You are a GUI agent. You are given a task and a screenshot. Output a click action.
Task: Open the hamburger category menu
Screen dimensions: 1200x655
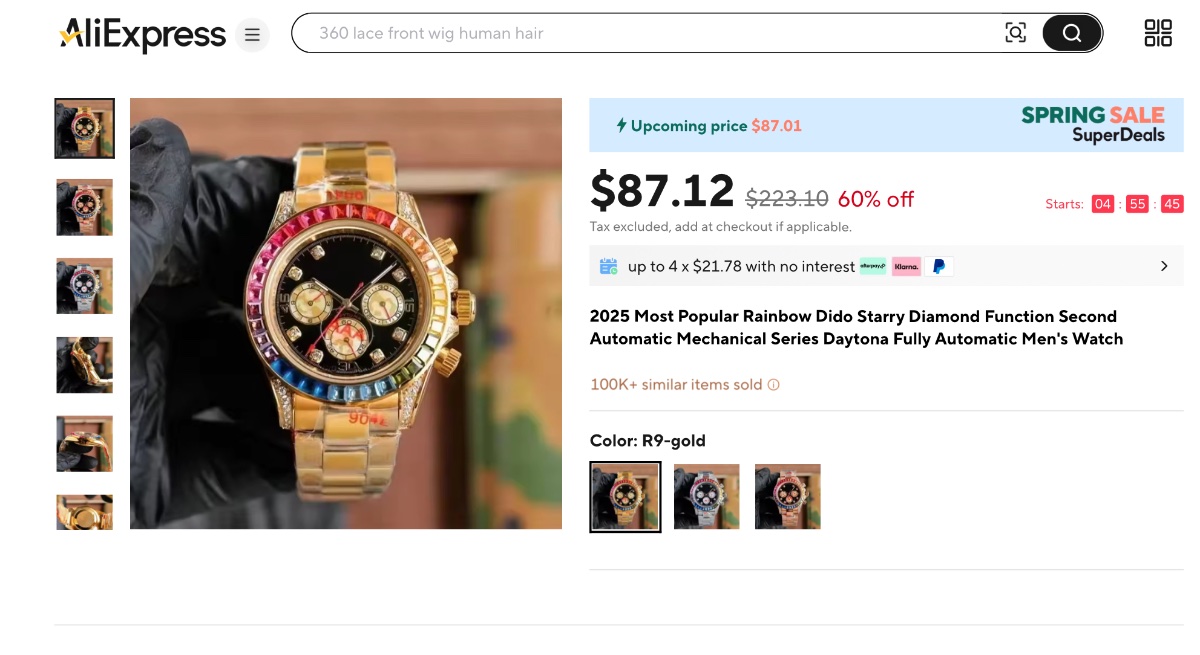coord(252,35)
